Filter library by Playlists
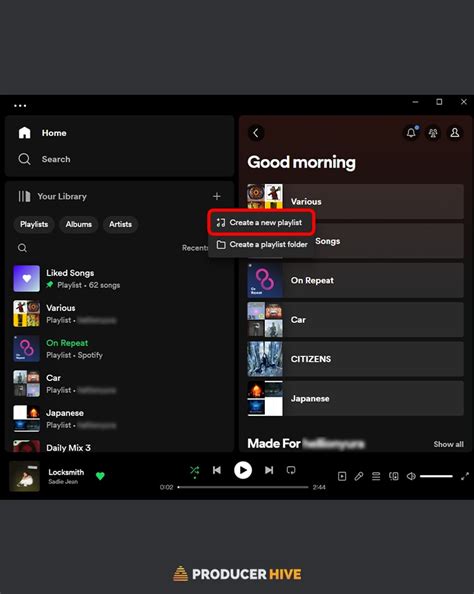The image size is (474, 594). [x=34, y=224]
